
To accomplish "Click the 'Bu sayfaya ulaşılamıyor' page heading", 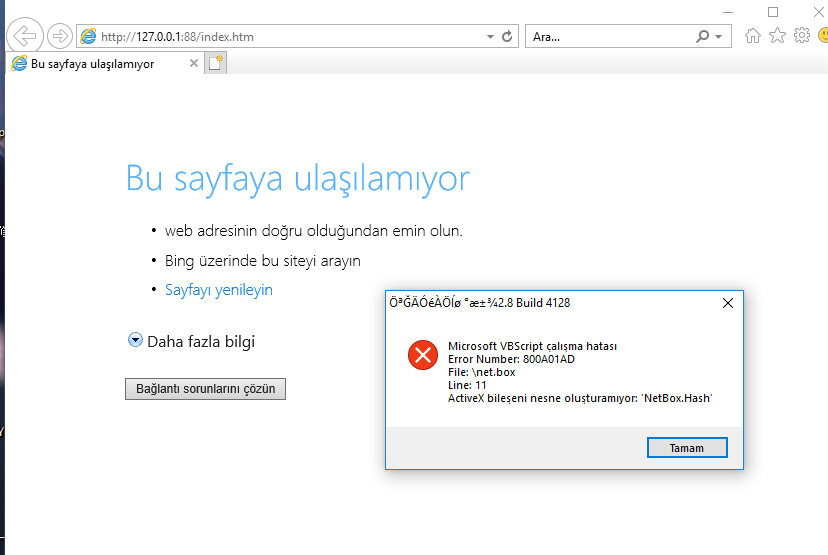I will click(x=298, y=178).
